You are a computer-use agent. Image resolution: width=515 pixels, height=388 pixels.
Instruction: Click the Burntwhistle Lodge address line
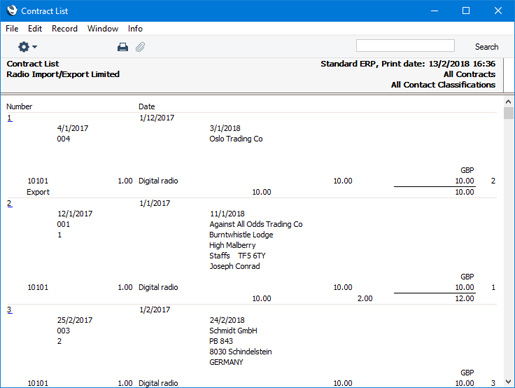pos(241,235)
